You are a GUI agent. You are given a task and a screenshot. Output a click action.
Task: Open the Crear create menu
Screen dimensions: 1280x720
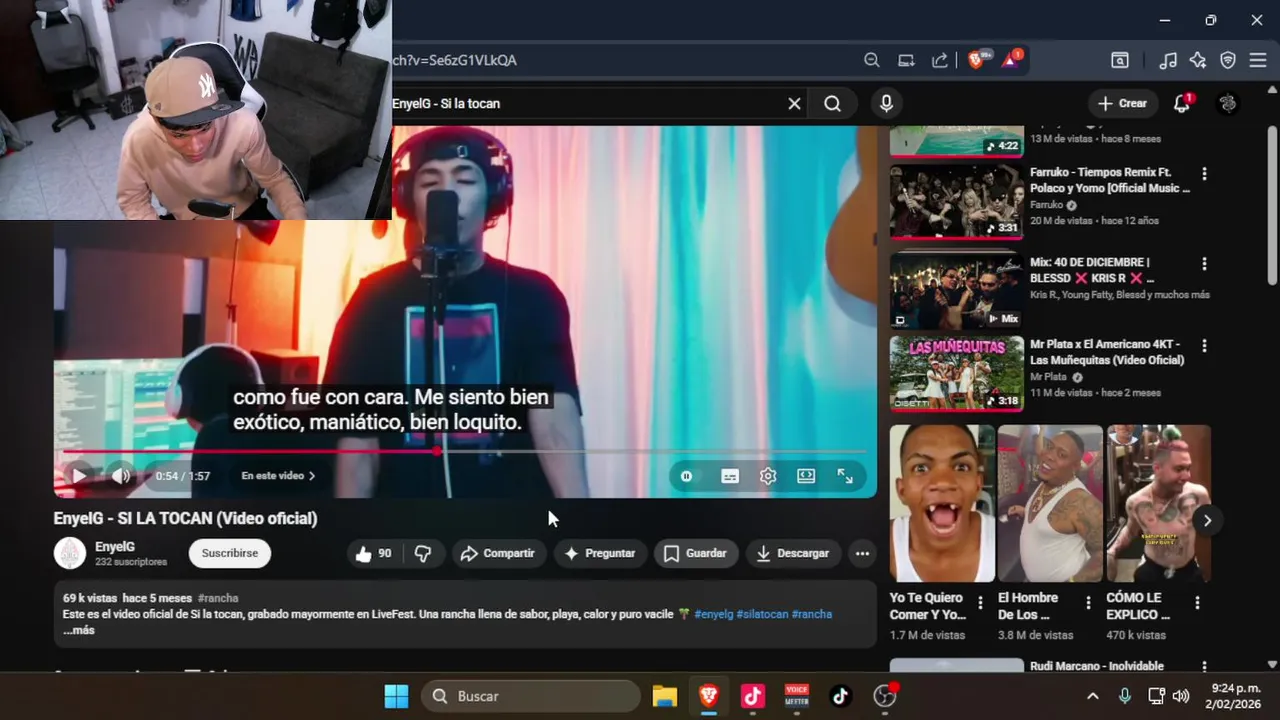coord(1122,103)
